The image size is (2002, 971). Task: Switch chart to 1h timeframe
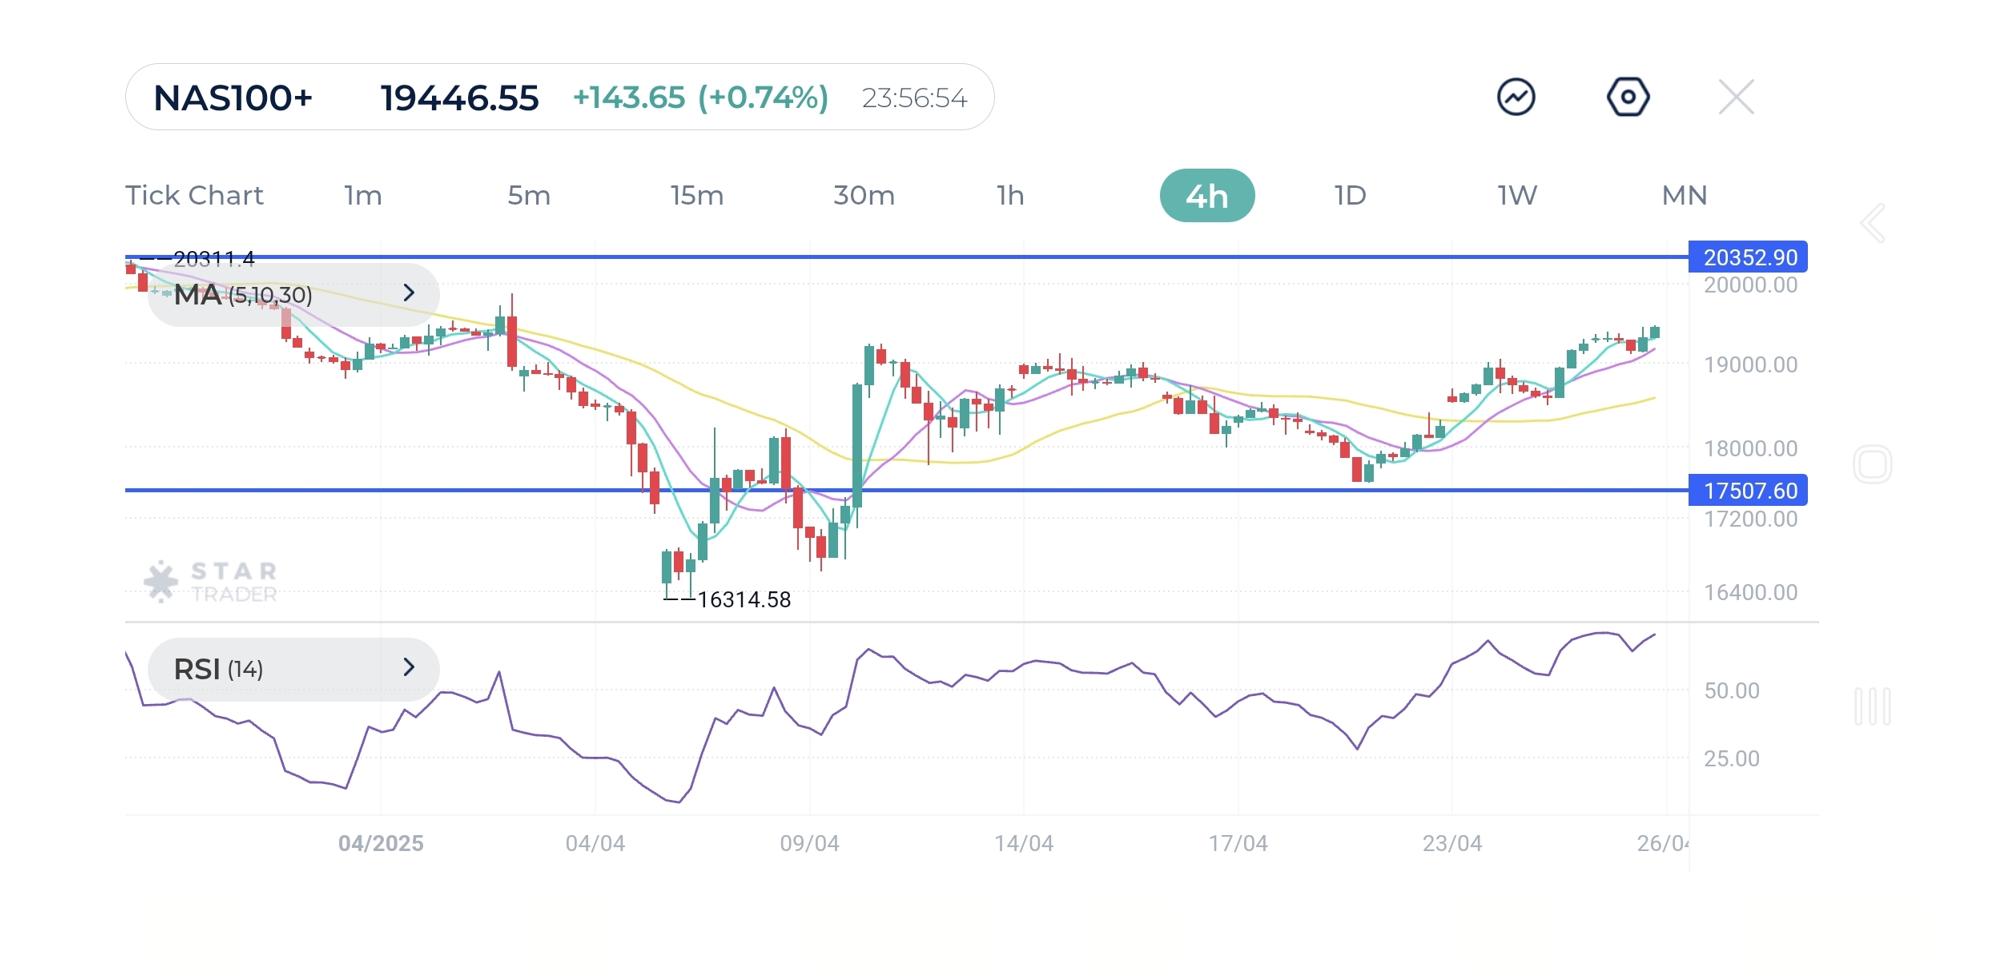(1010, 195)
